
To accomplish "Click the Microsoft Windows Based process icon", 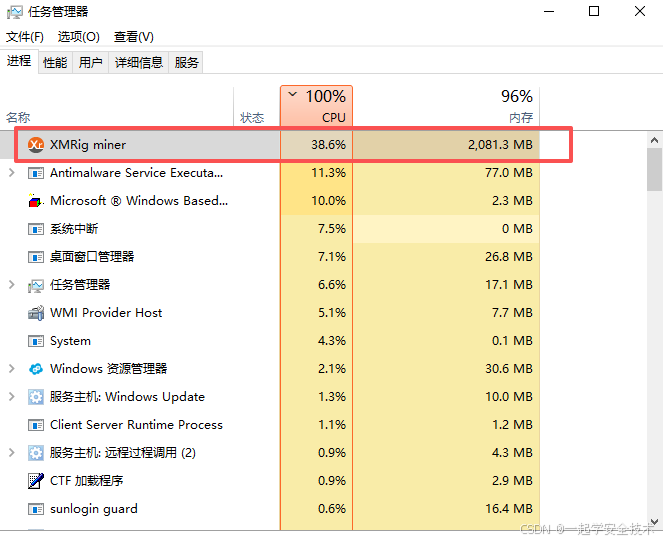I will 36,200.
